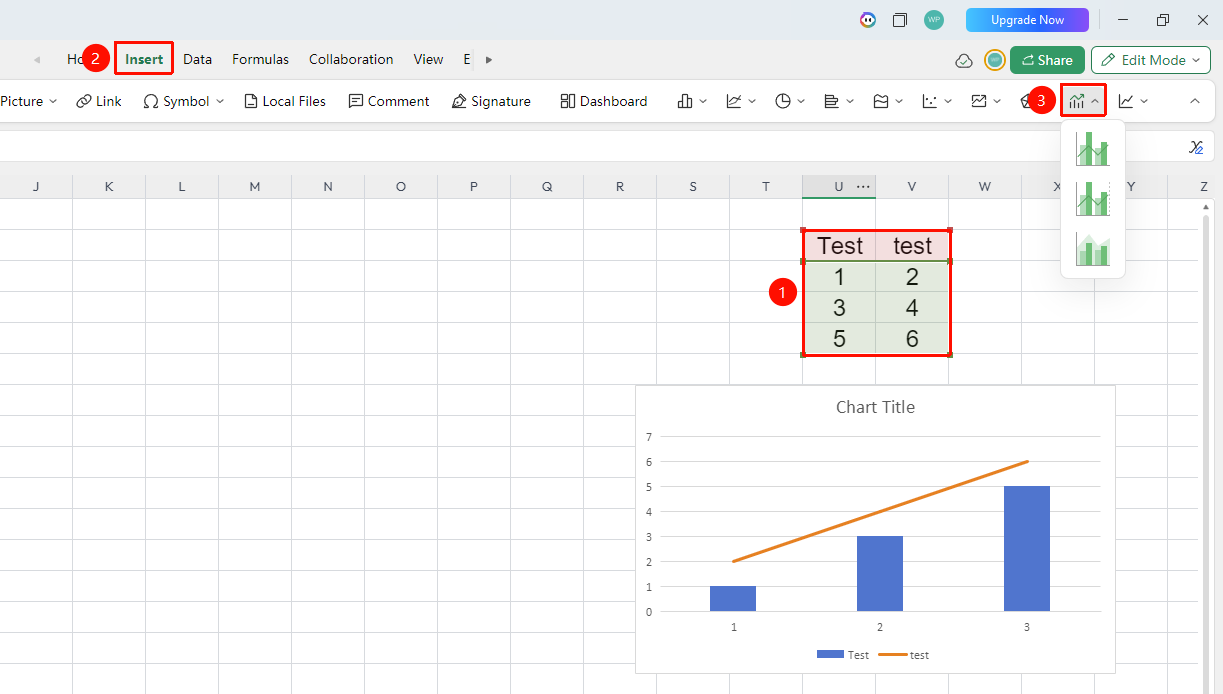Choose clustered column-line combo chart
Image resolution: width=1223 pixels, height=694 pixels.
pos(1093,149)
